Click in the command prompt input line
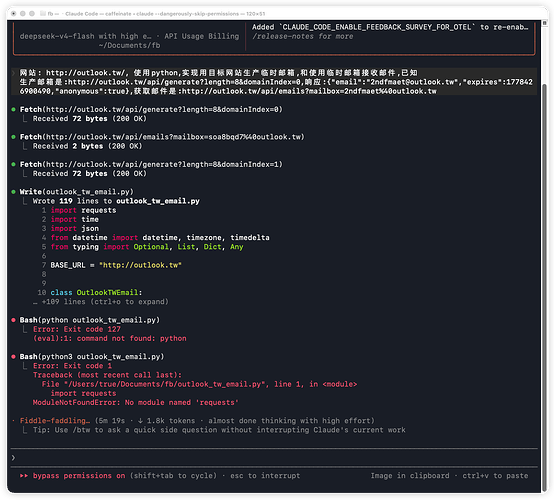Viewport: 554px width, 500px height. 274,458
